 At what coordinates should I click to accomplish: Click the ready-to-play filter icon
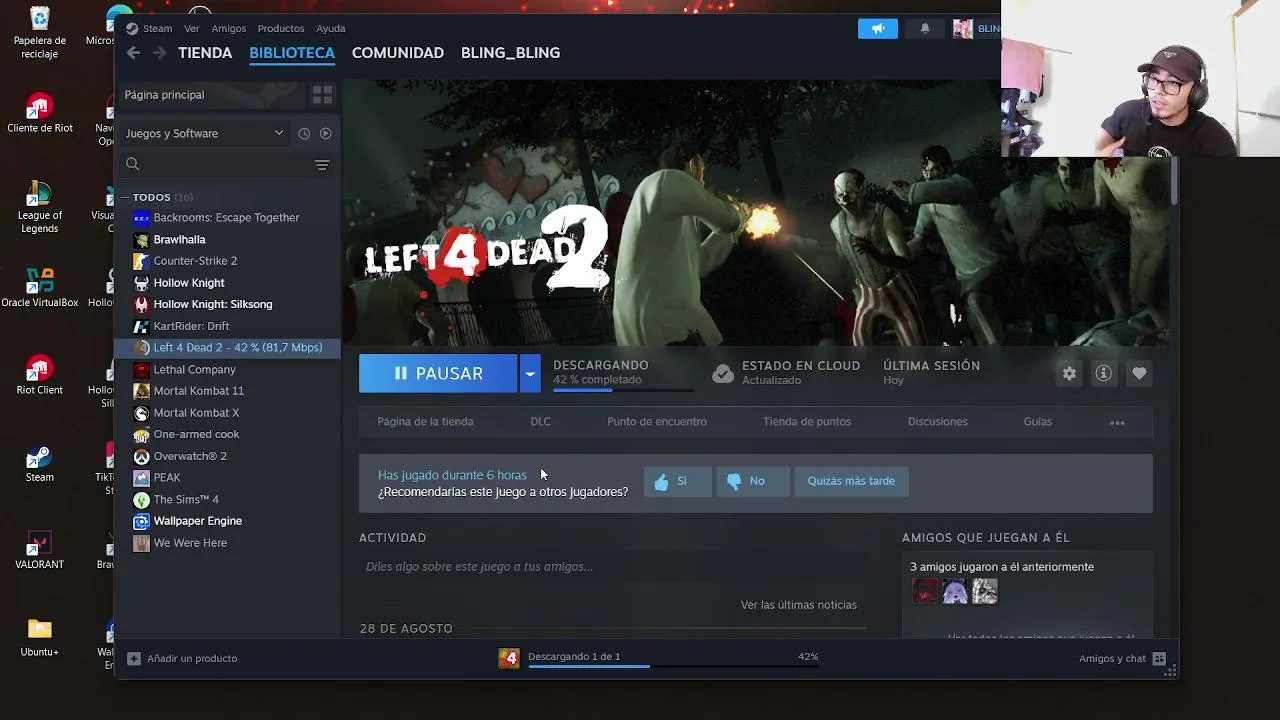pos(326,133)
